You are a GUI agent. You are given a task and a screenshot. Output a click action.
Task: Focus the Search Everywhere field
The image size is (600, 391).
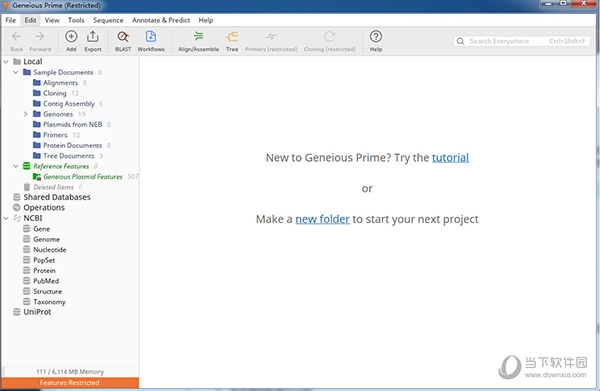pyautogui.click(x=522, y=41)
